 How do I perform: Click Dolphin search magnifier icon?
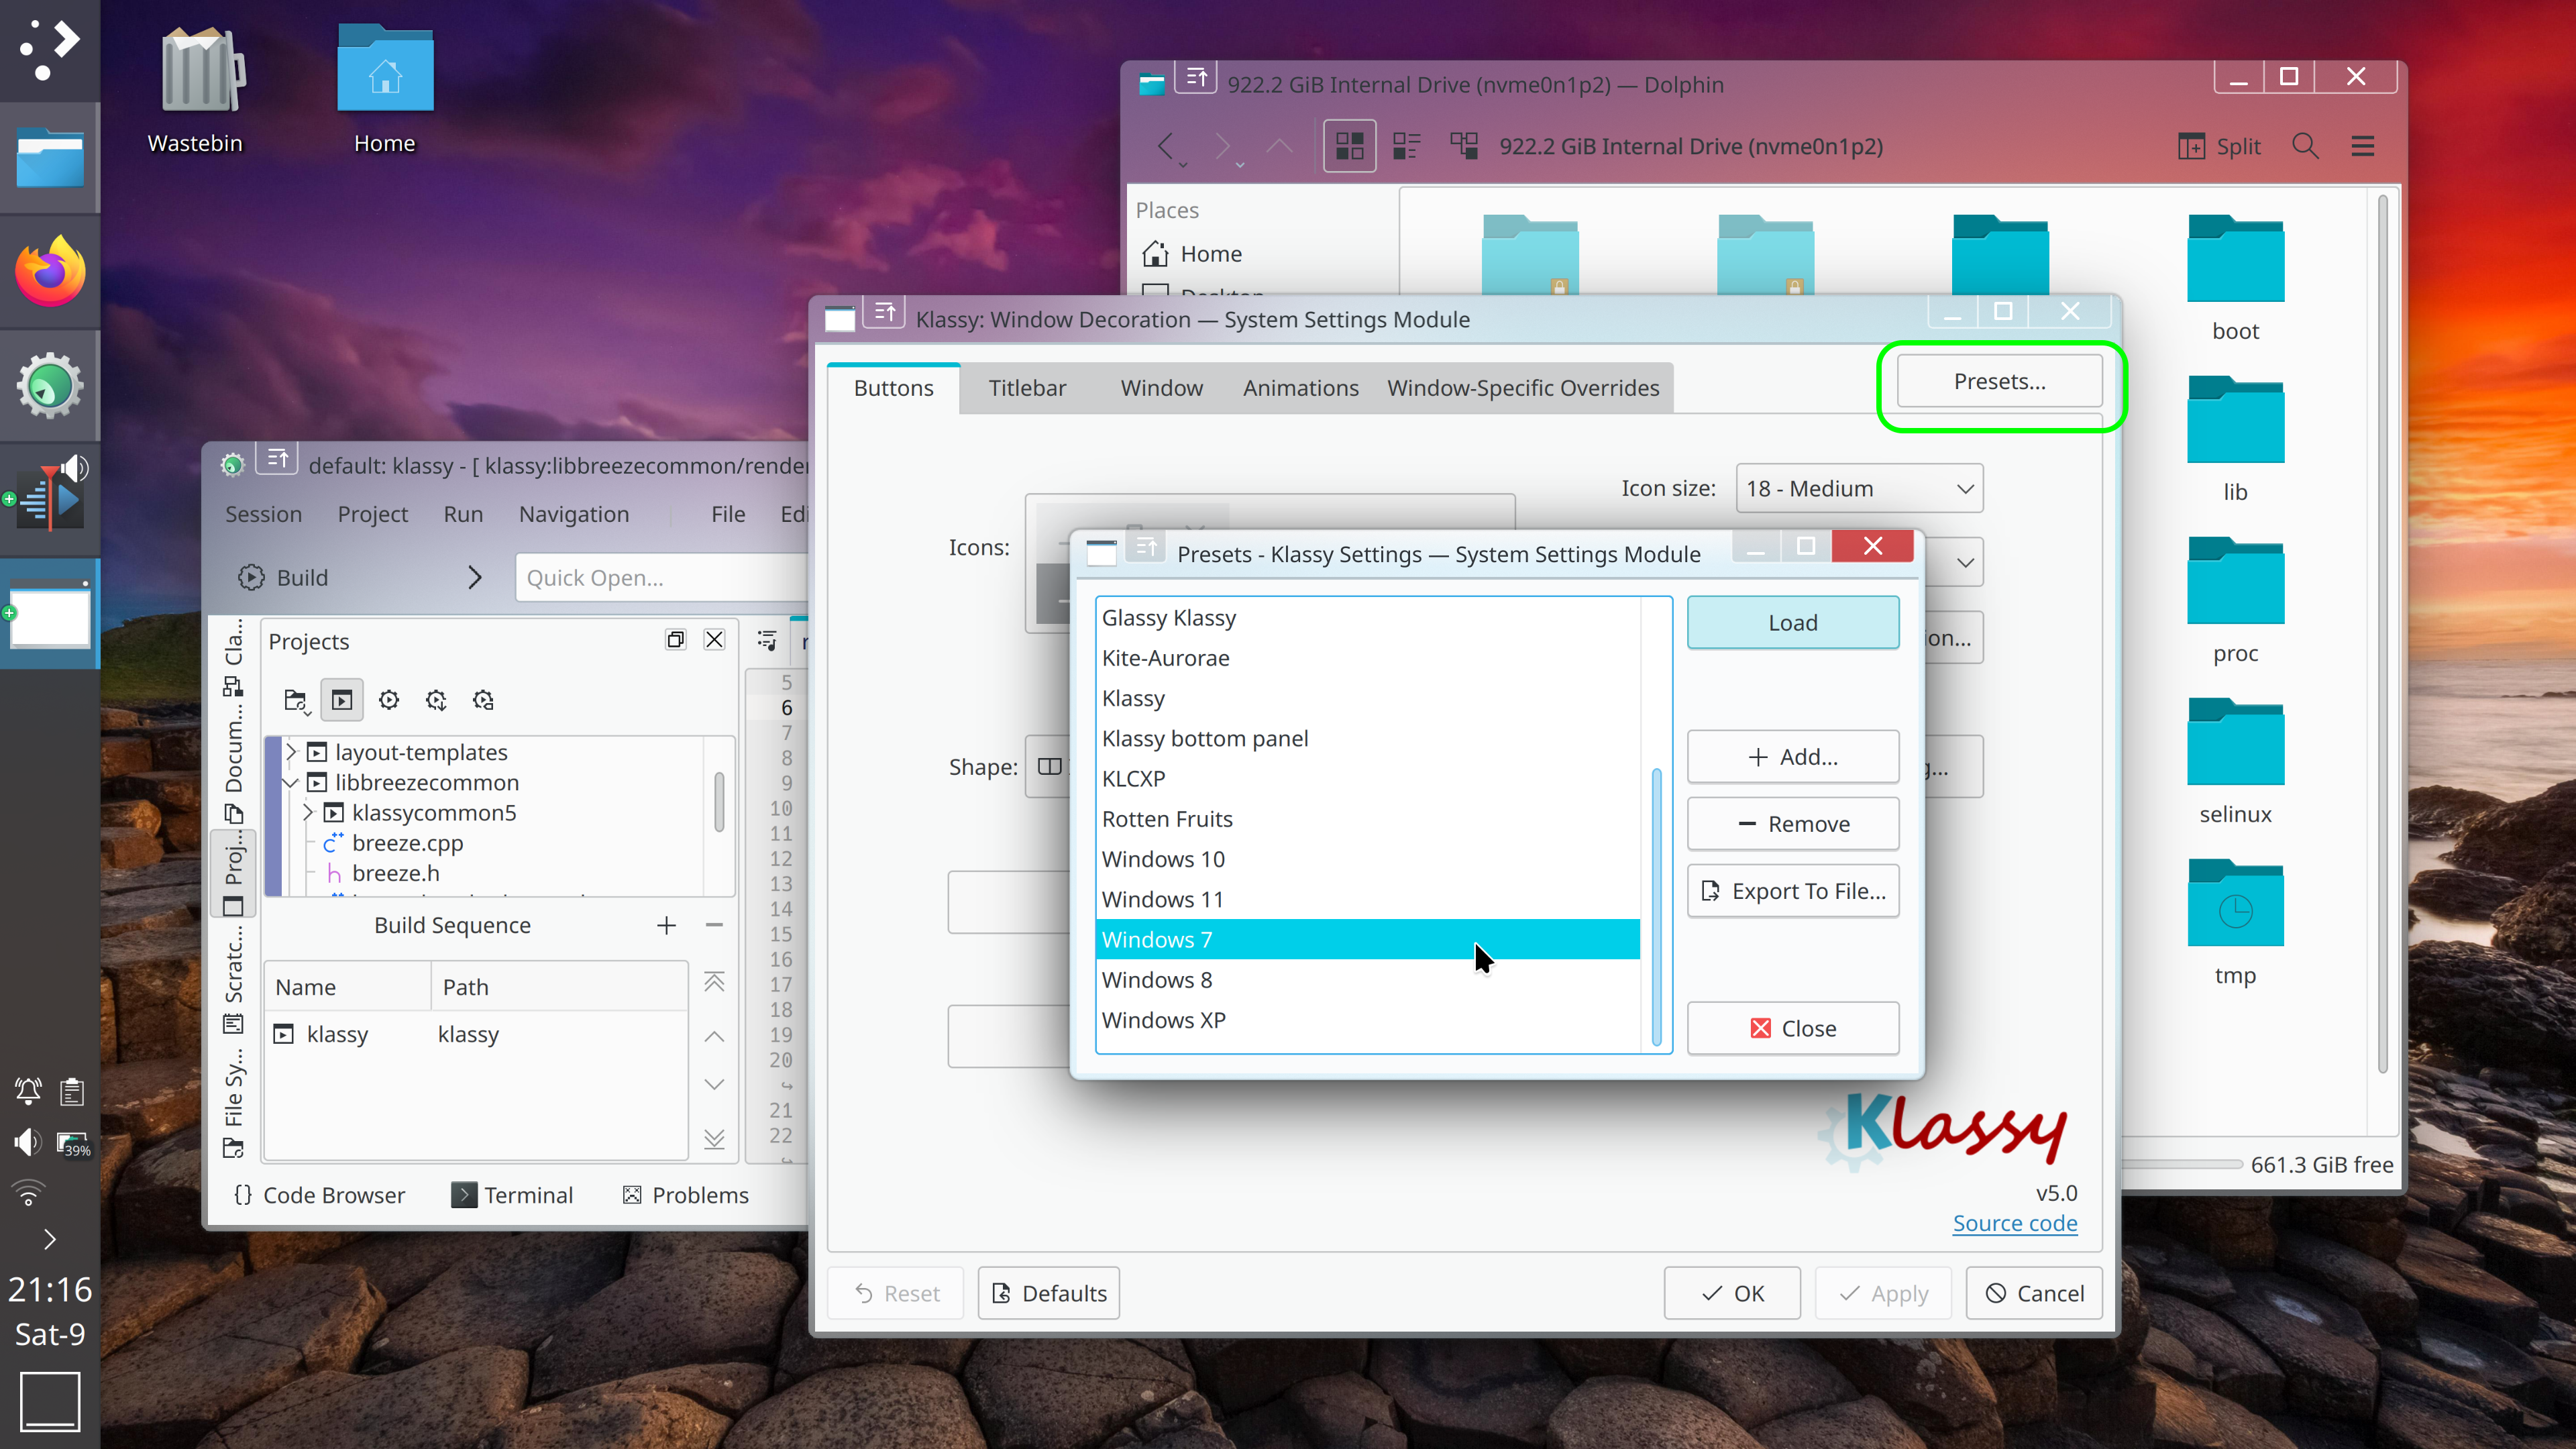click(2305, 146)
